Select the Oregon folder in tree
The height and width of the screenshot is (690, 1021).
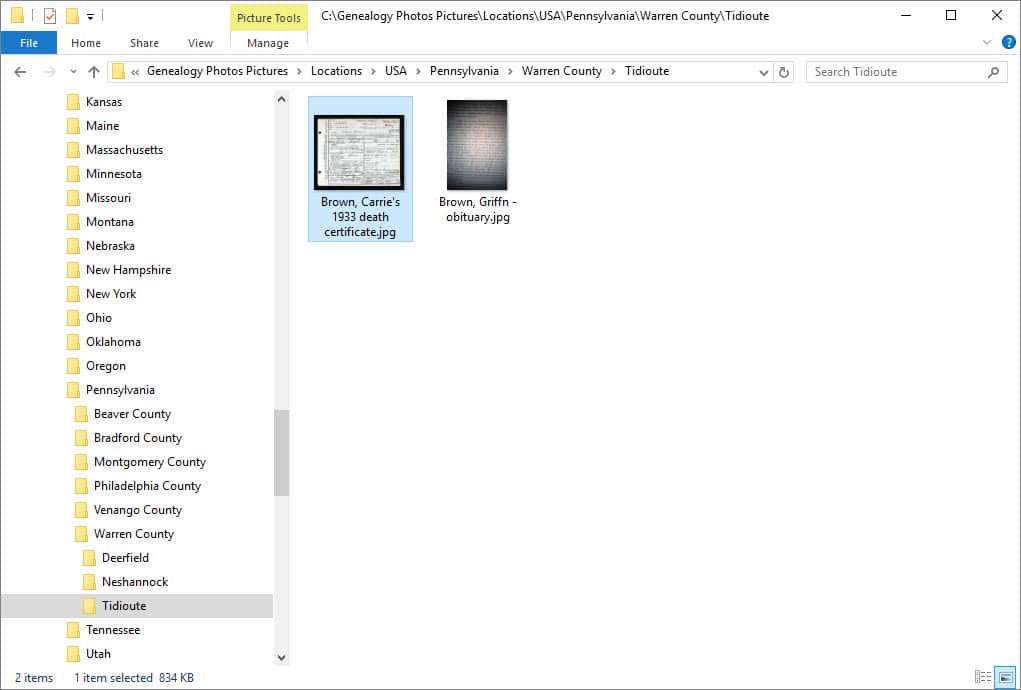click(x=105, y=366)
